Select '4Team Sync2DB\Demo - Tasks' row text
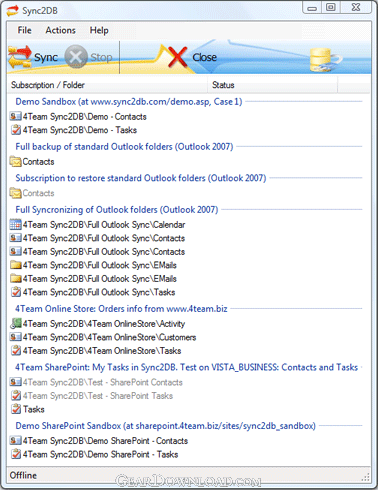Viewport: 378px width, 490px height. coord(80,130)
